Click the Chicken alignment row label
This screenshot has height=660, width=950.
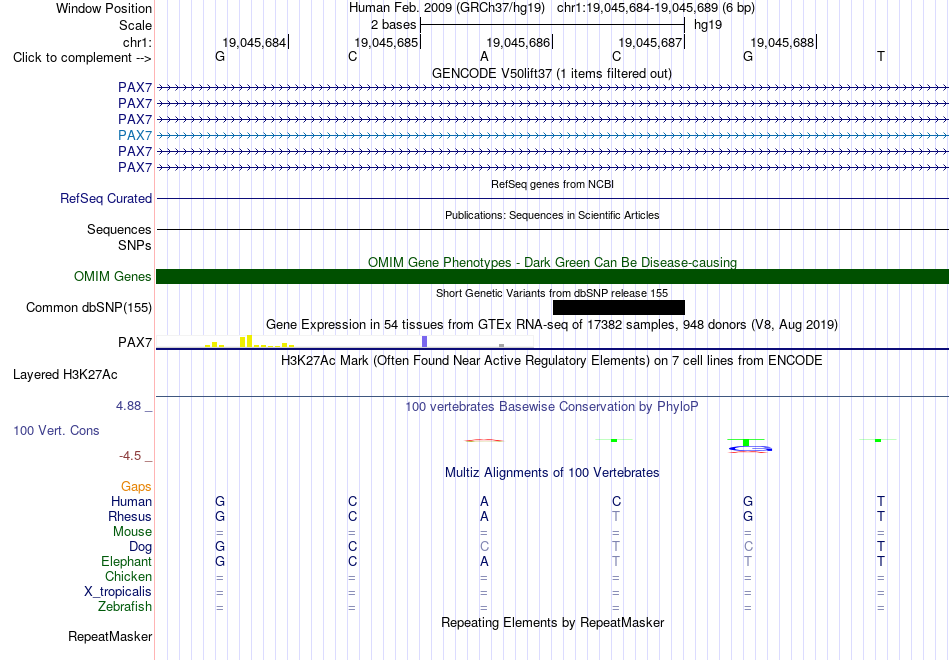[128, 576]
